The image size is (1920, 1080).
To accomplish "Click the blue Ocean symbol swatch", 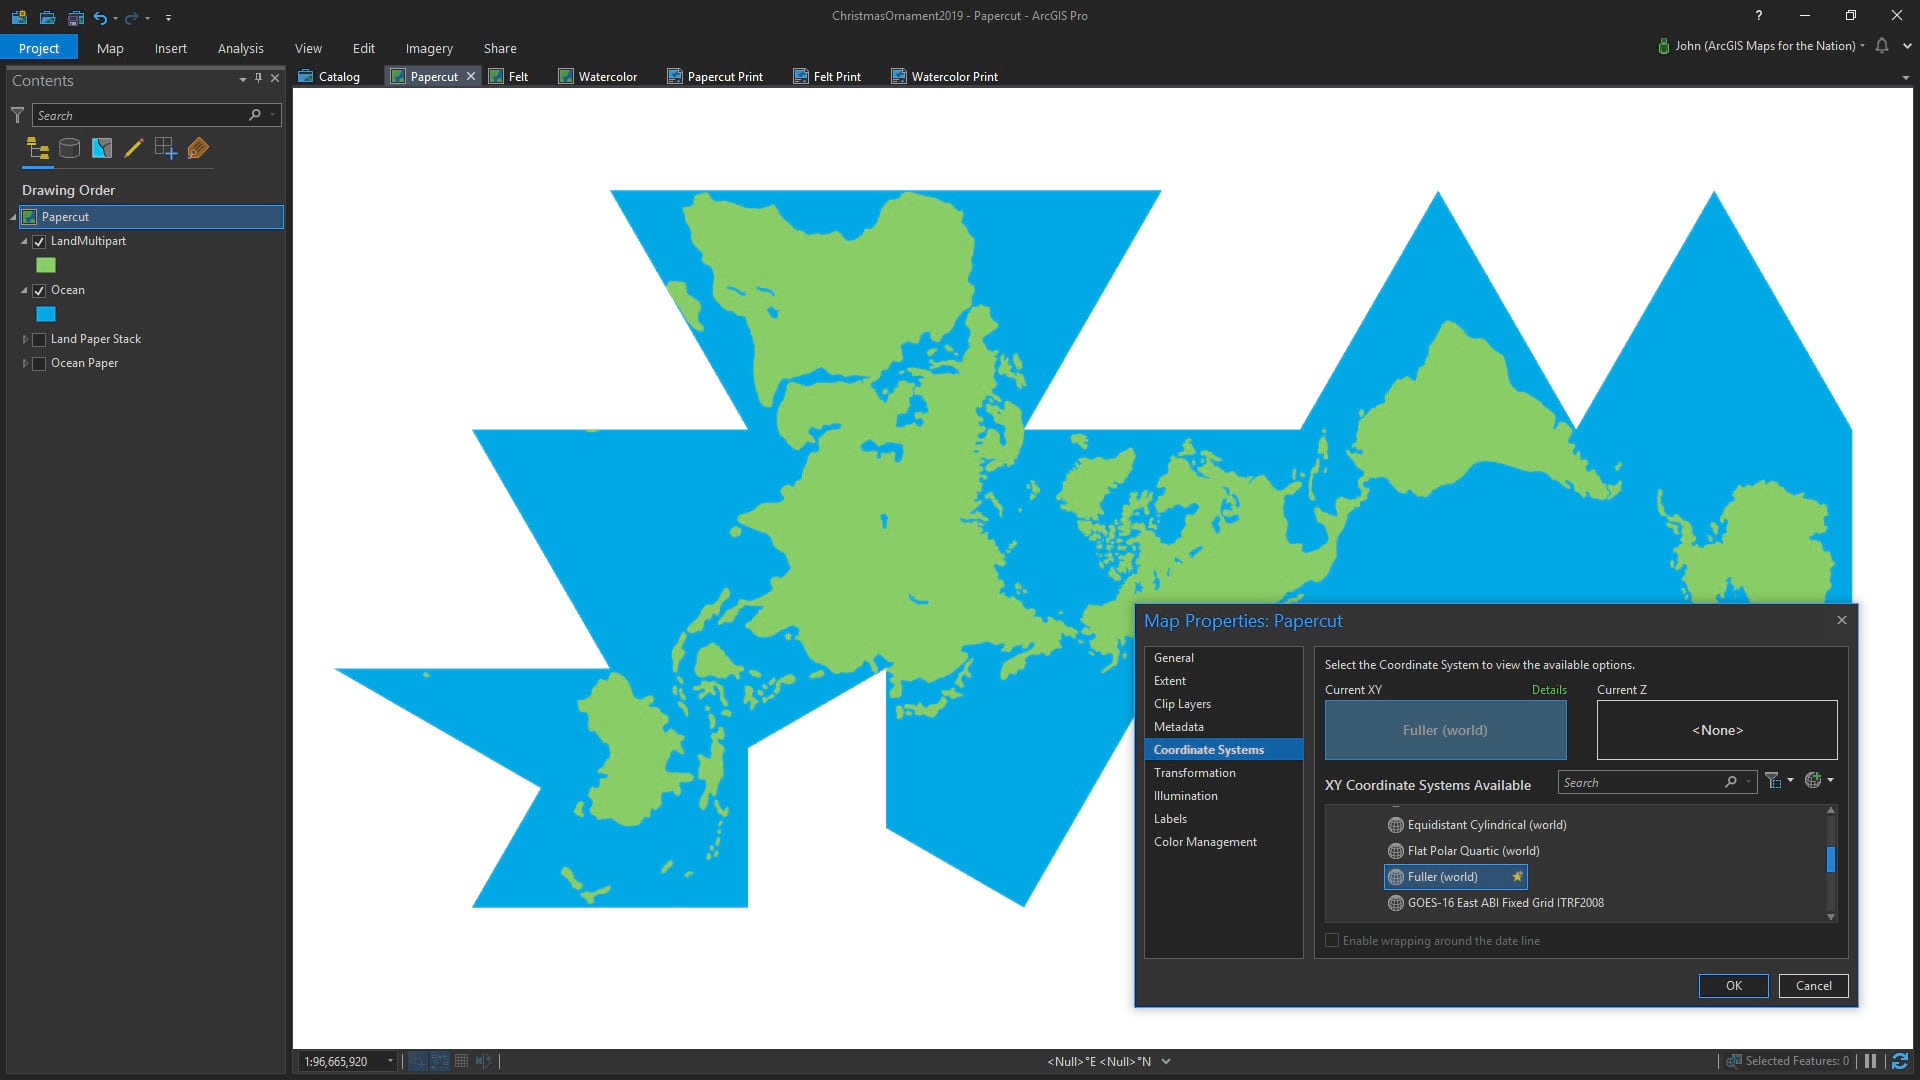I will pyautogui.click(x=46, y=314).
